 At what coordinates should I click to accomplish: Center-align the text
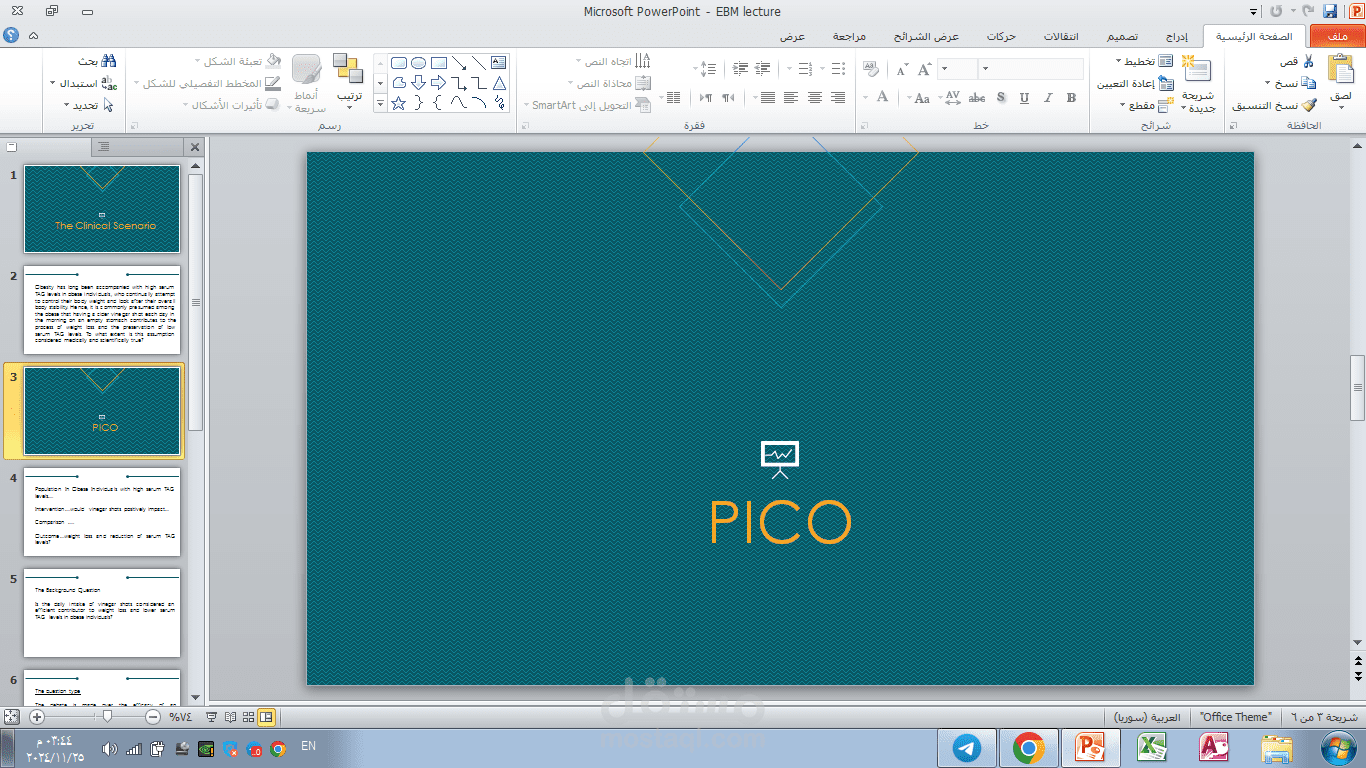point(815,98)
